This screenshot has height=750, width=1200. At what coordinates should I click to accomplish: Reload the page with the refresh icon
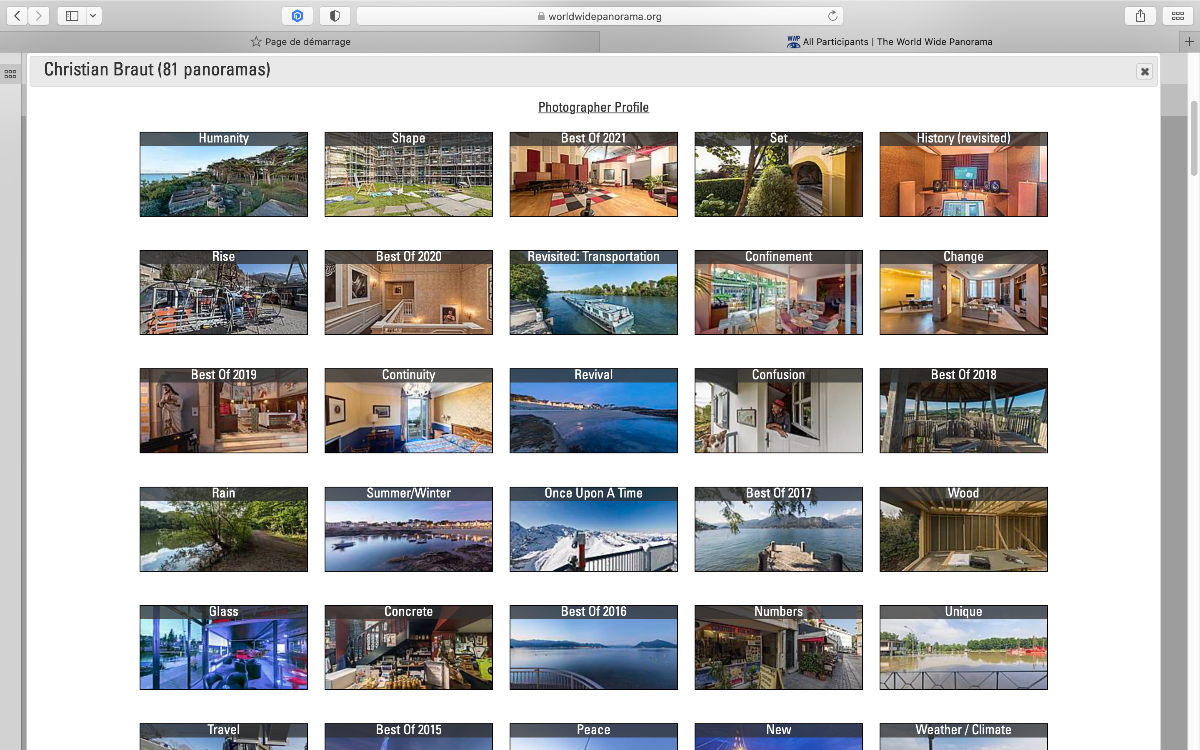pos(832,16)
